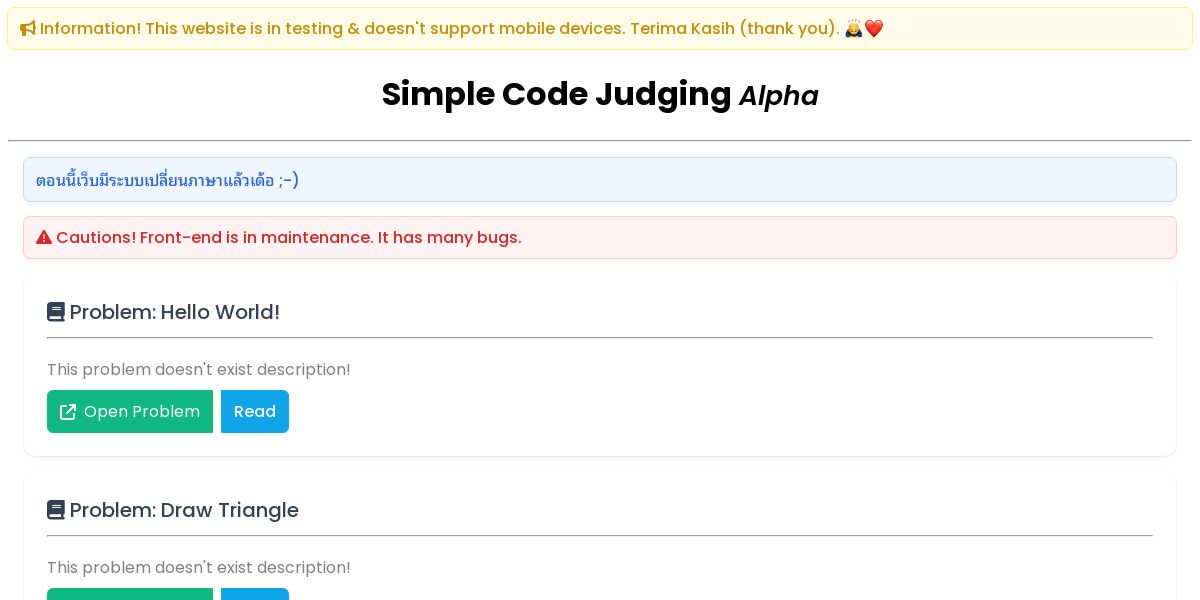Screen dimensions: 1200x600
Task: Click the blue Thai-language notice banner
Action: point(600,180)
